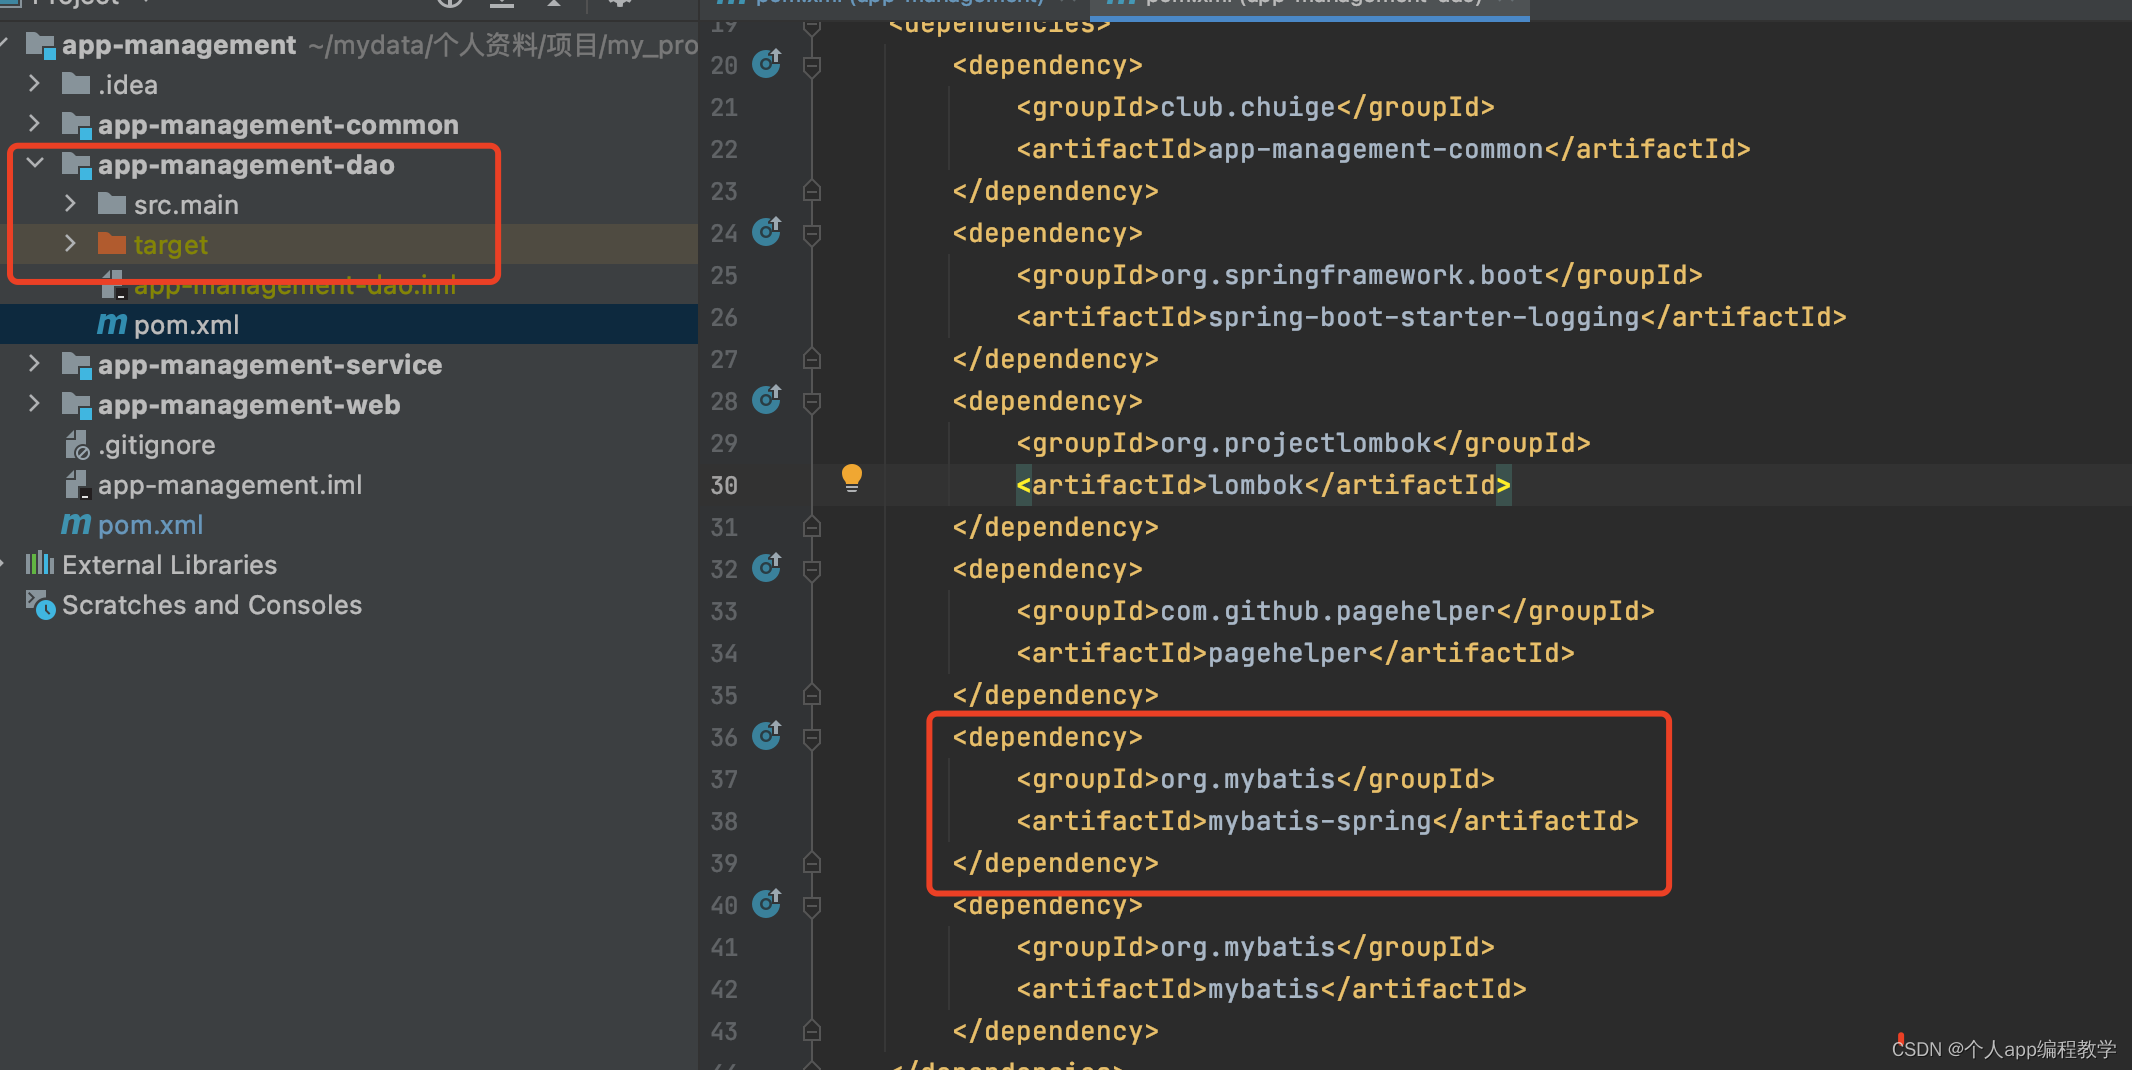Click the src.main folder icon
This screenshot has width=2132, height=1070.
point(112,204)
